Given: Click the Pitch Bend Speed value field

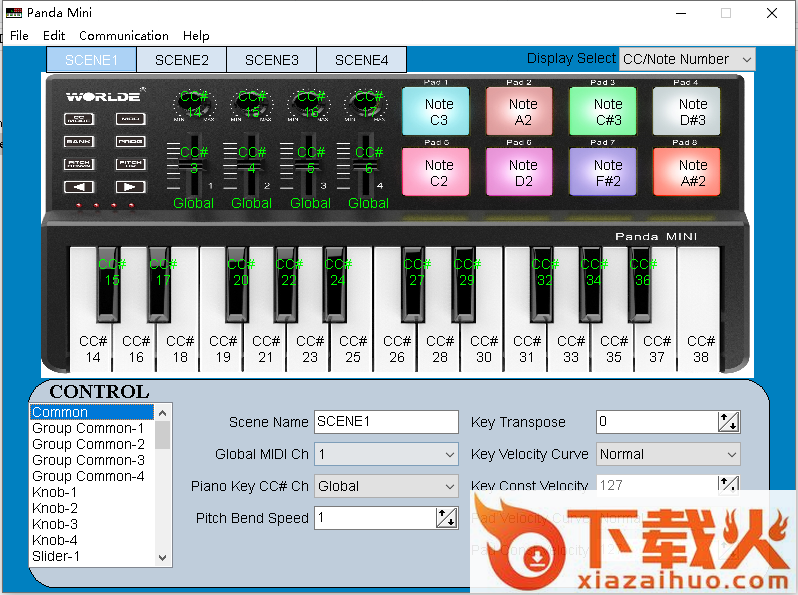Looking at the screenshot, I should pyautogui.click(x=375, y=518).
